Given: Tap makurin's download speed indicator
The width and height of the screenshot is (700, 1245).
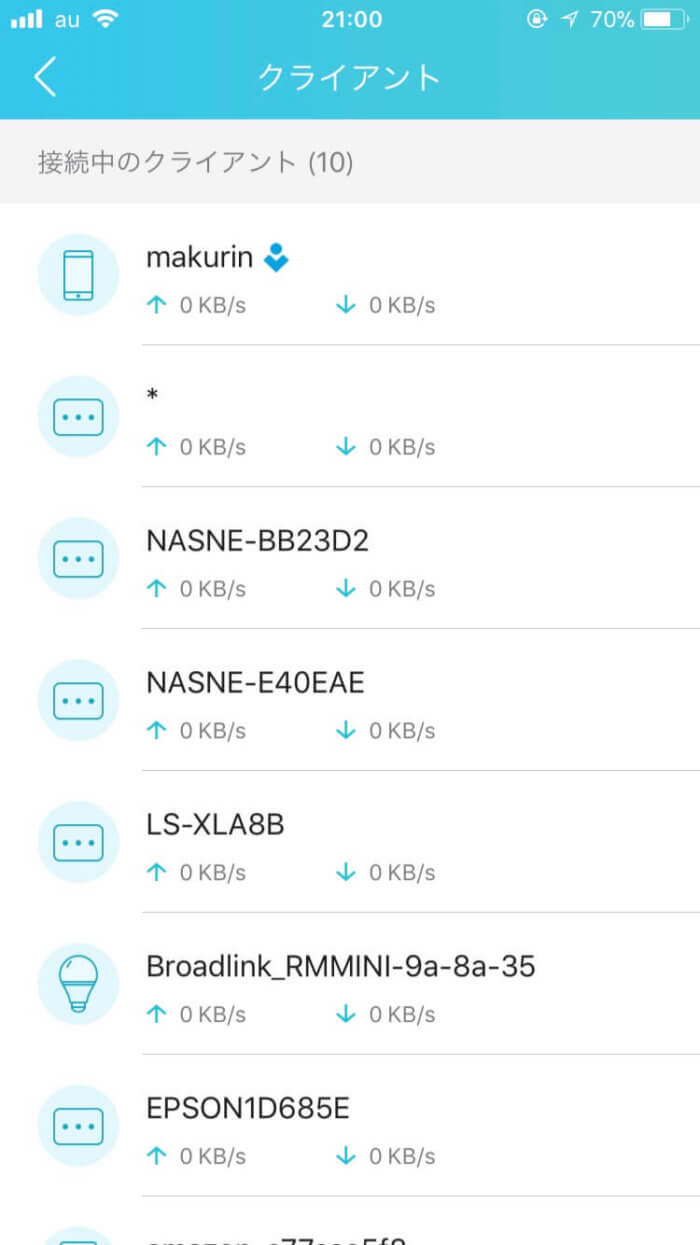Looking at the screenshot, I should (x=386, y=305).
